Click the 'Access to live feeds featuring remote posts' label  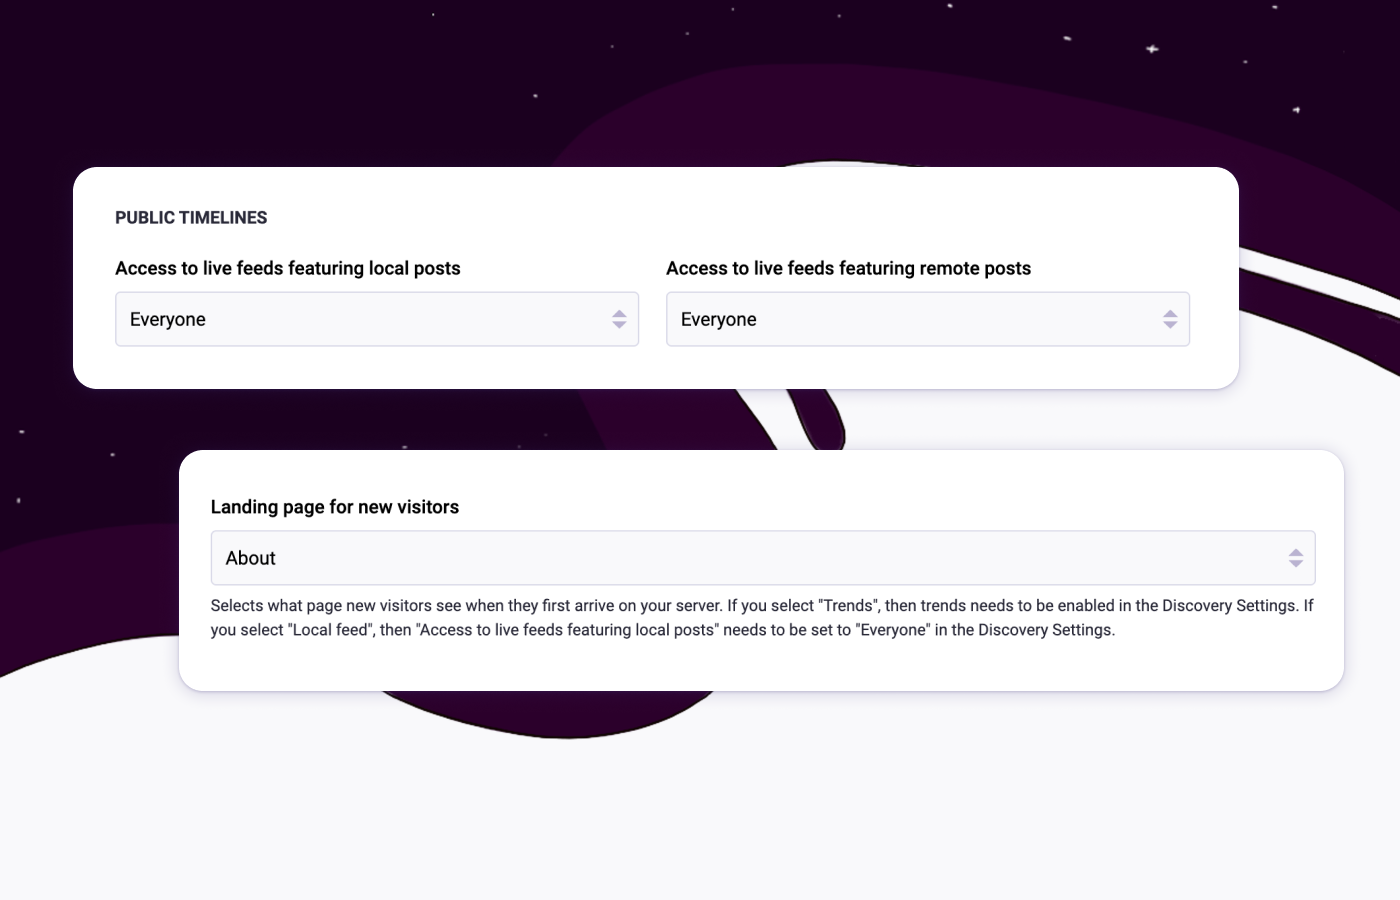(x=849, y=268)
